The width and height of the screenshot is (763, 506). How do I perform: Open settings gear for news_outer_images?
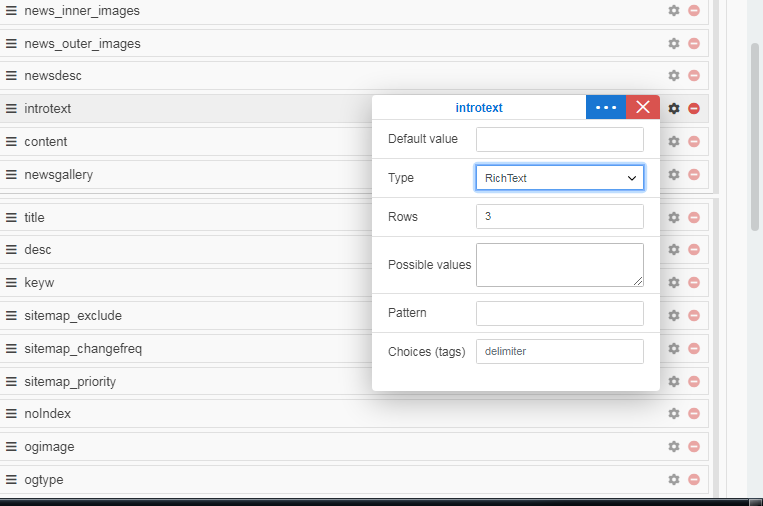click(674, 43)
